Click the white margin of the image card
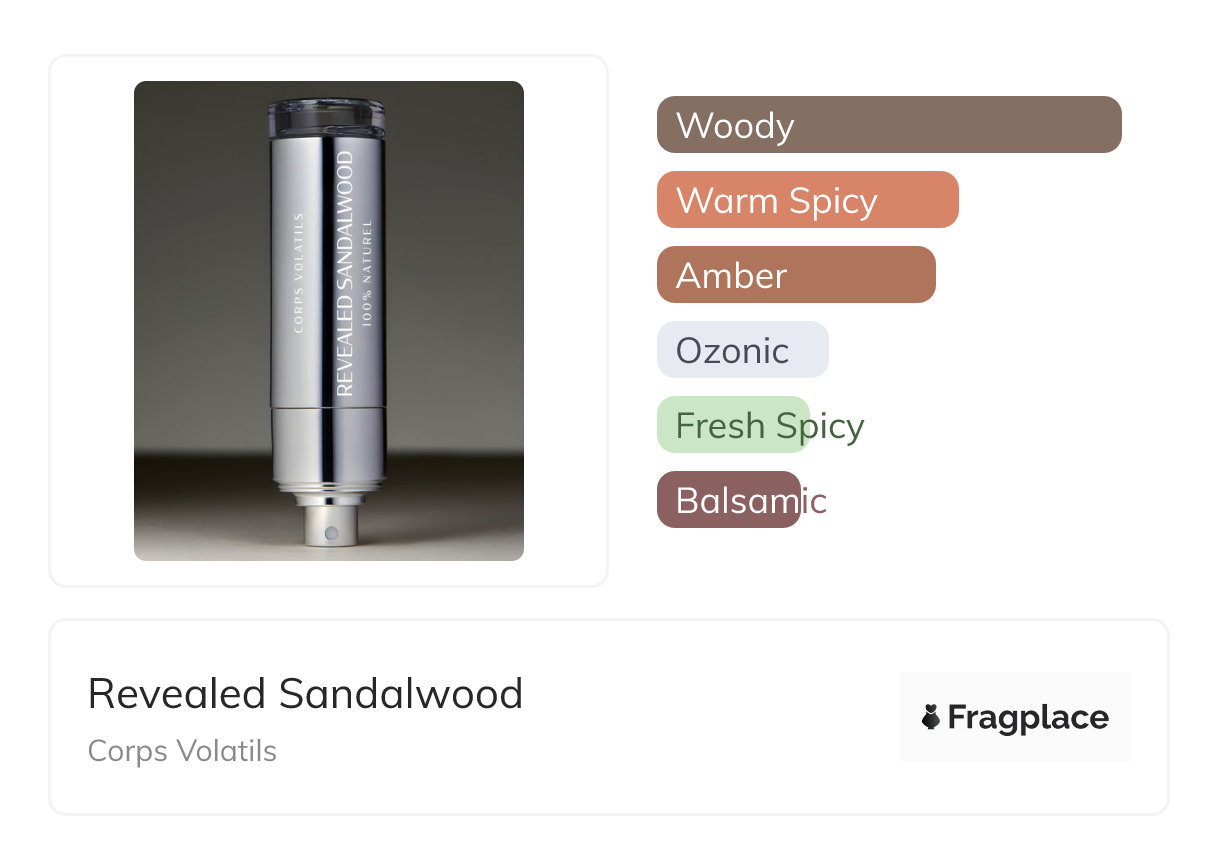The image size is (1218, 864). click(x=90, y=320)
